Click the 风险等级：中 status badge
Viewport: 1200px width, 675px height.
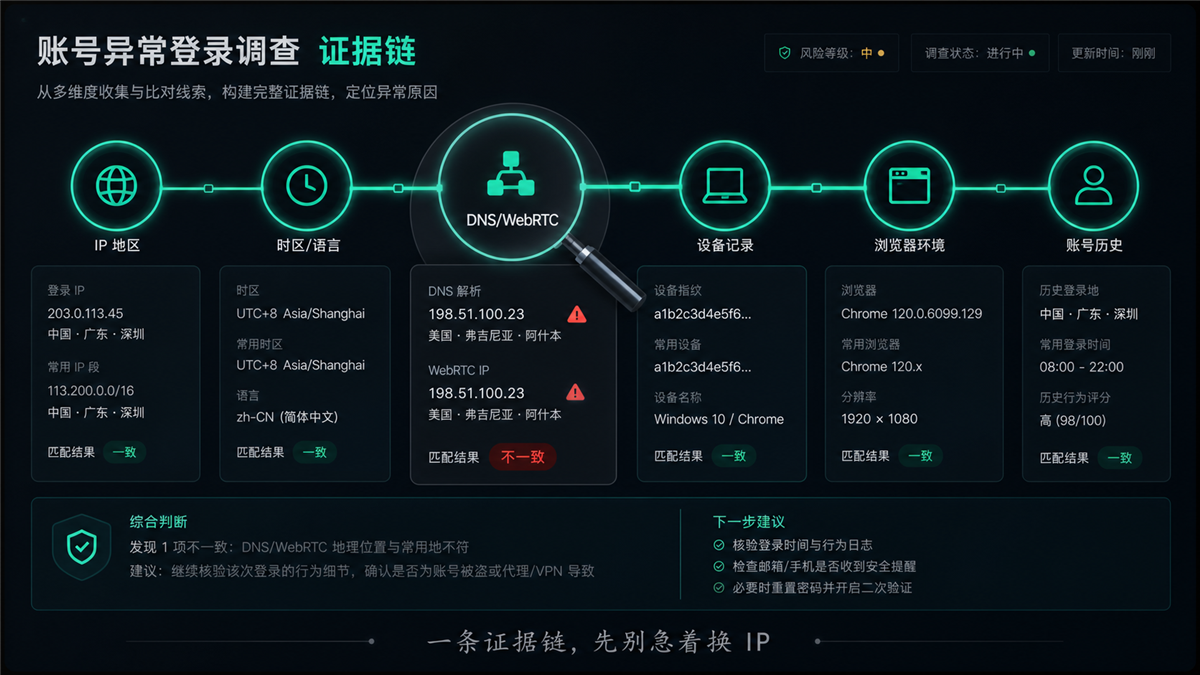point(831,53)
